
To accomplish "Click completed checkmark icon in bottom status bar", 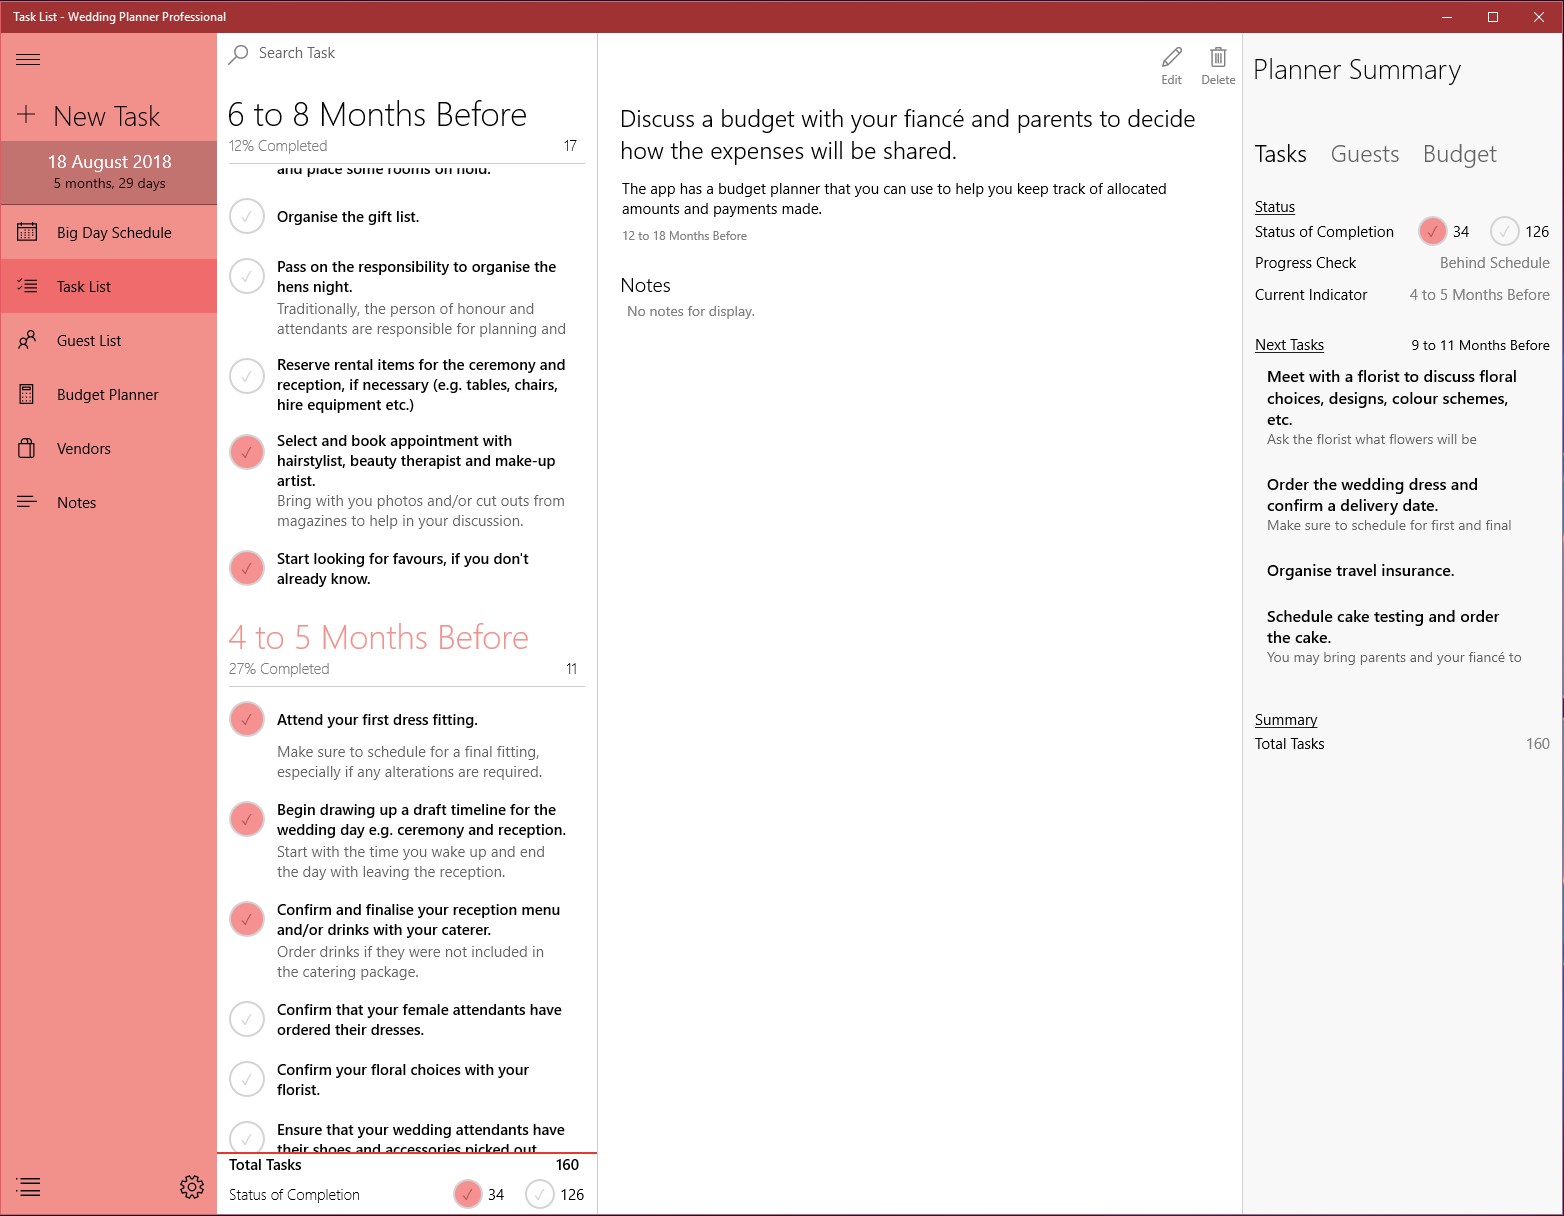I will tap(467, 1194).
